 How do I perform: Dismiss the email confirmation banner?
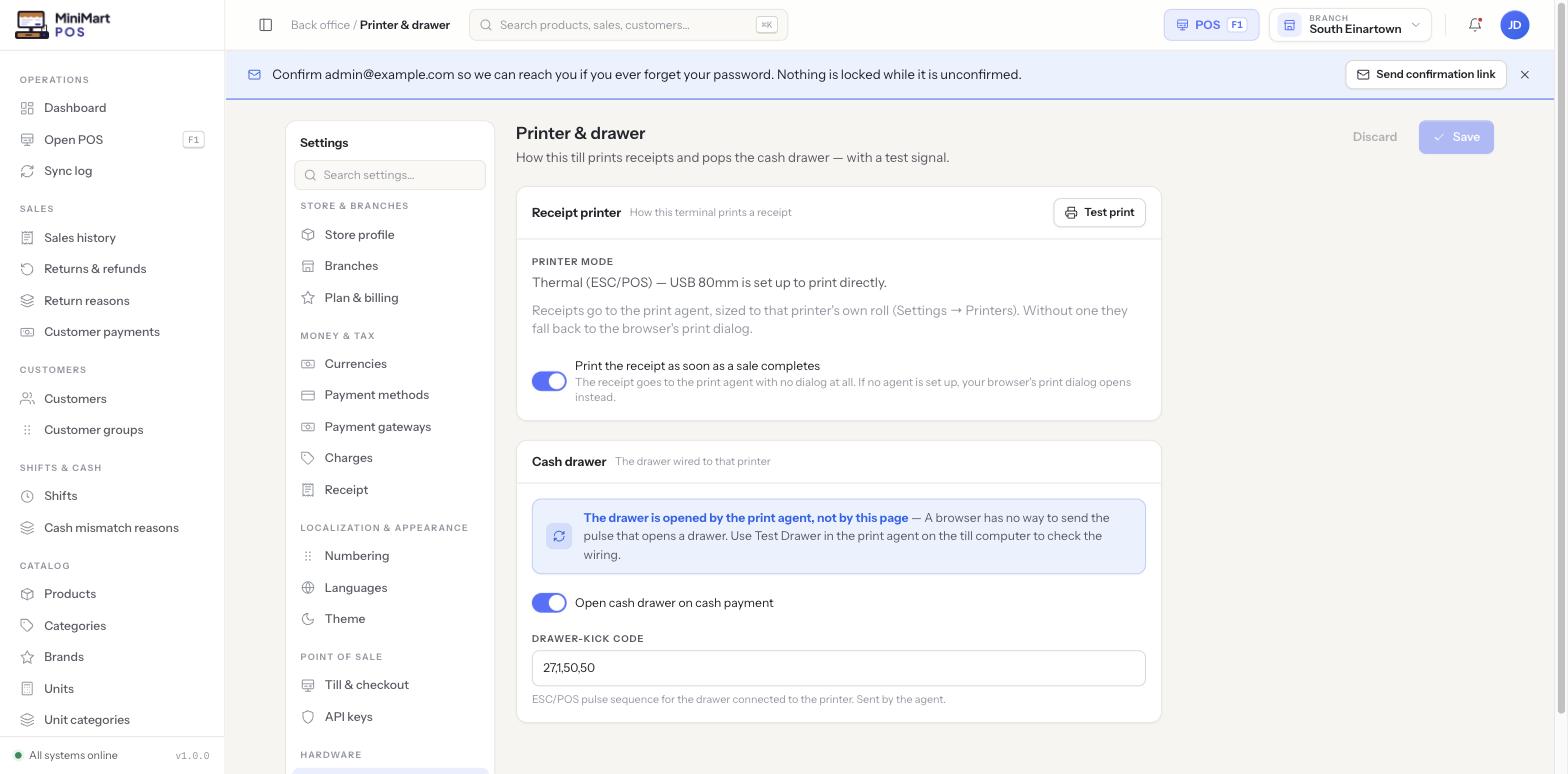1525,75
